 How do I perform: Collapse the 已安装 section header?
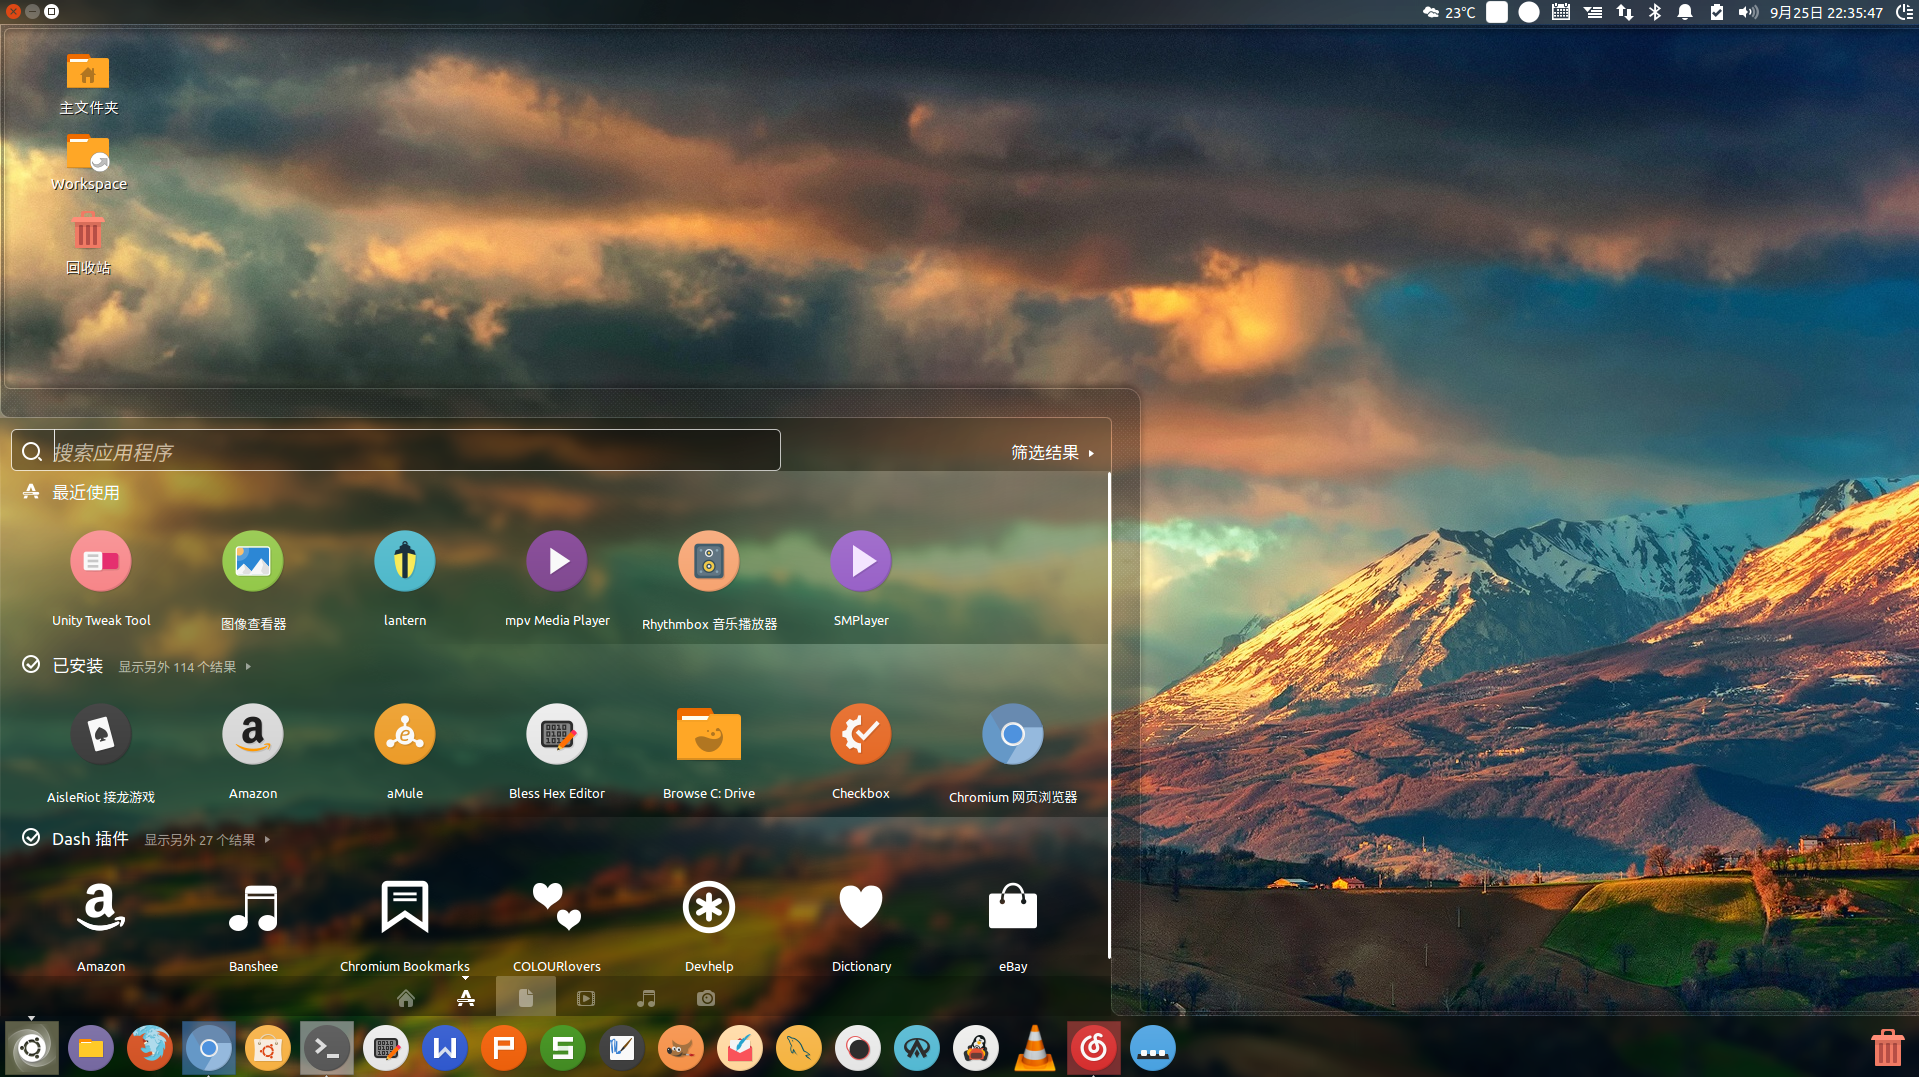[x=63, y=666]
